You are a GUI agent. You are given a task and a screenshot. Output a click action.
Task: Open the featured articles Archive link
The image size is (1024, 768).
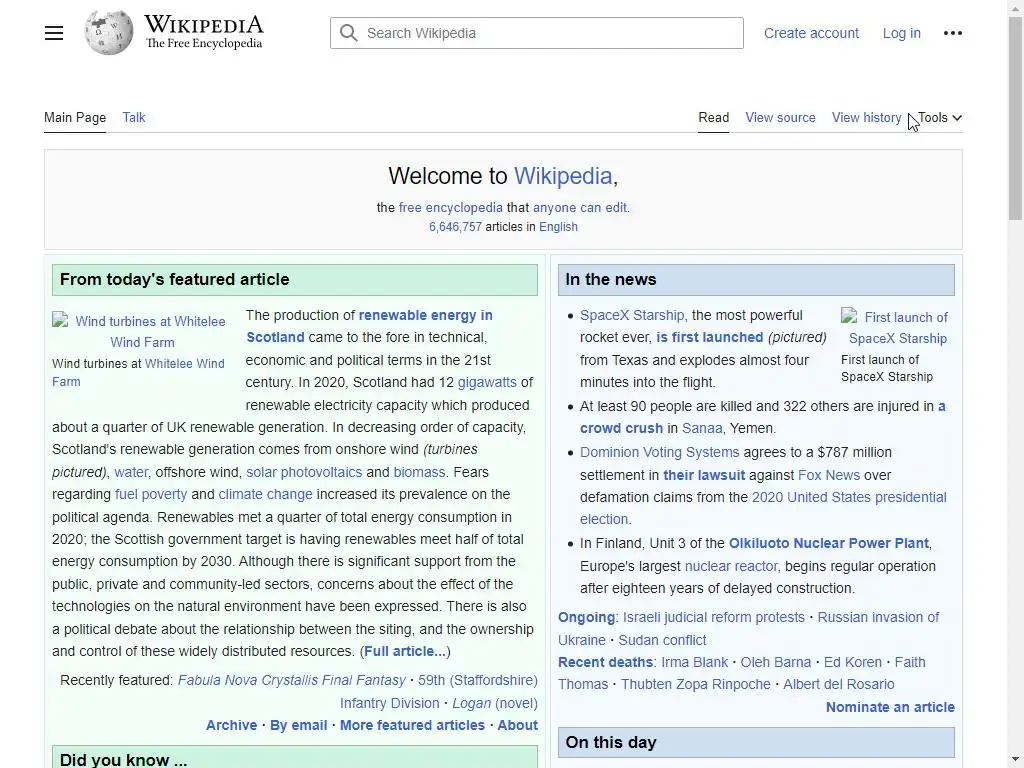pyautogui.click(x=231, y=726)
